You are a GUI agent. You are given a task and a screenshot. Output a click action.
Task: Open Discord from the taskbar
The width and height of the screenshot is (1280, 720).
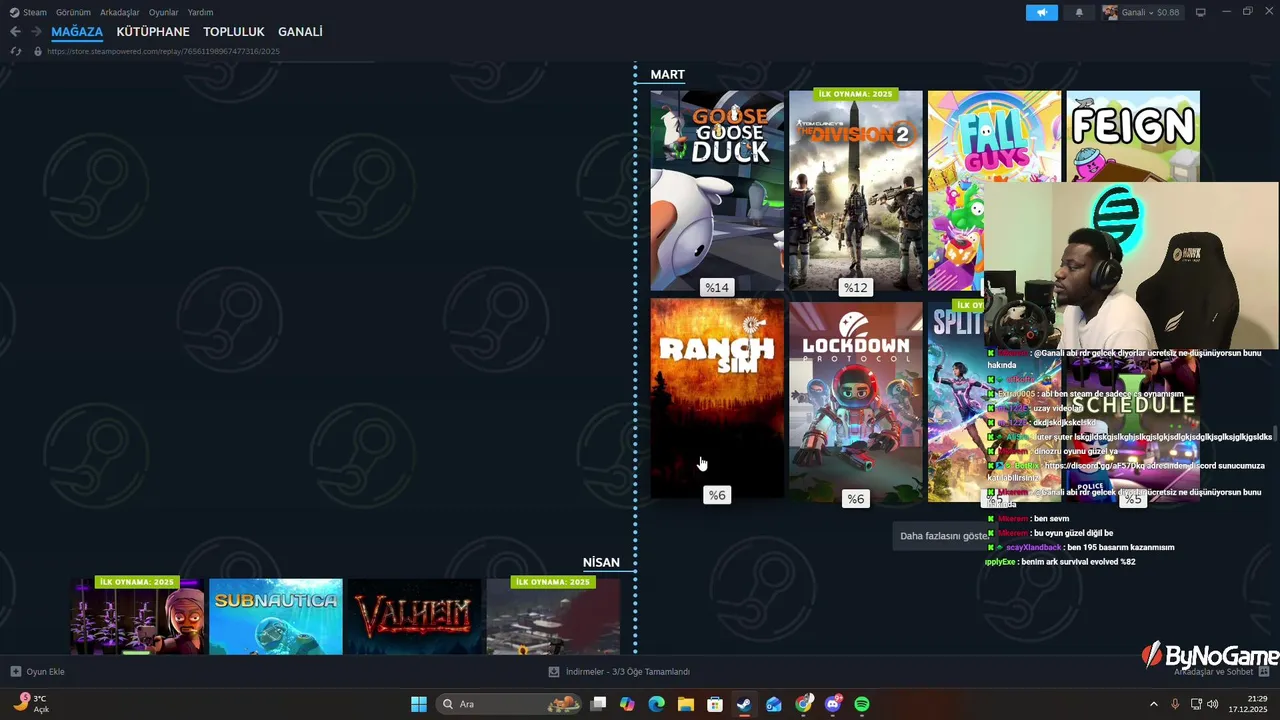click(x=833, y=704)
